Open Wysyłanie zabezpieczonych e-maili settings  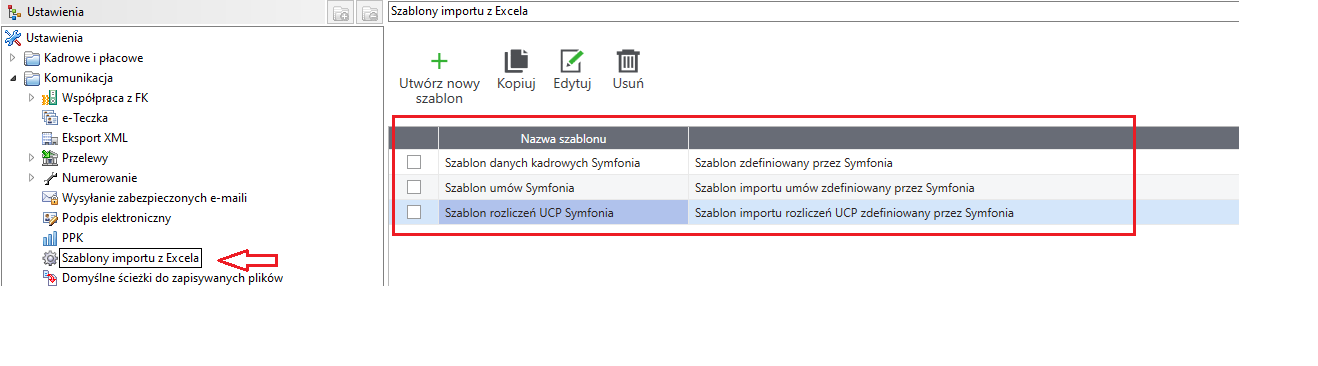click(x=154, y=198)
